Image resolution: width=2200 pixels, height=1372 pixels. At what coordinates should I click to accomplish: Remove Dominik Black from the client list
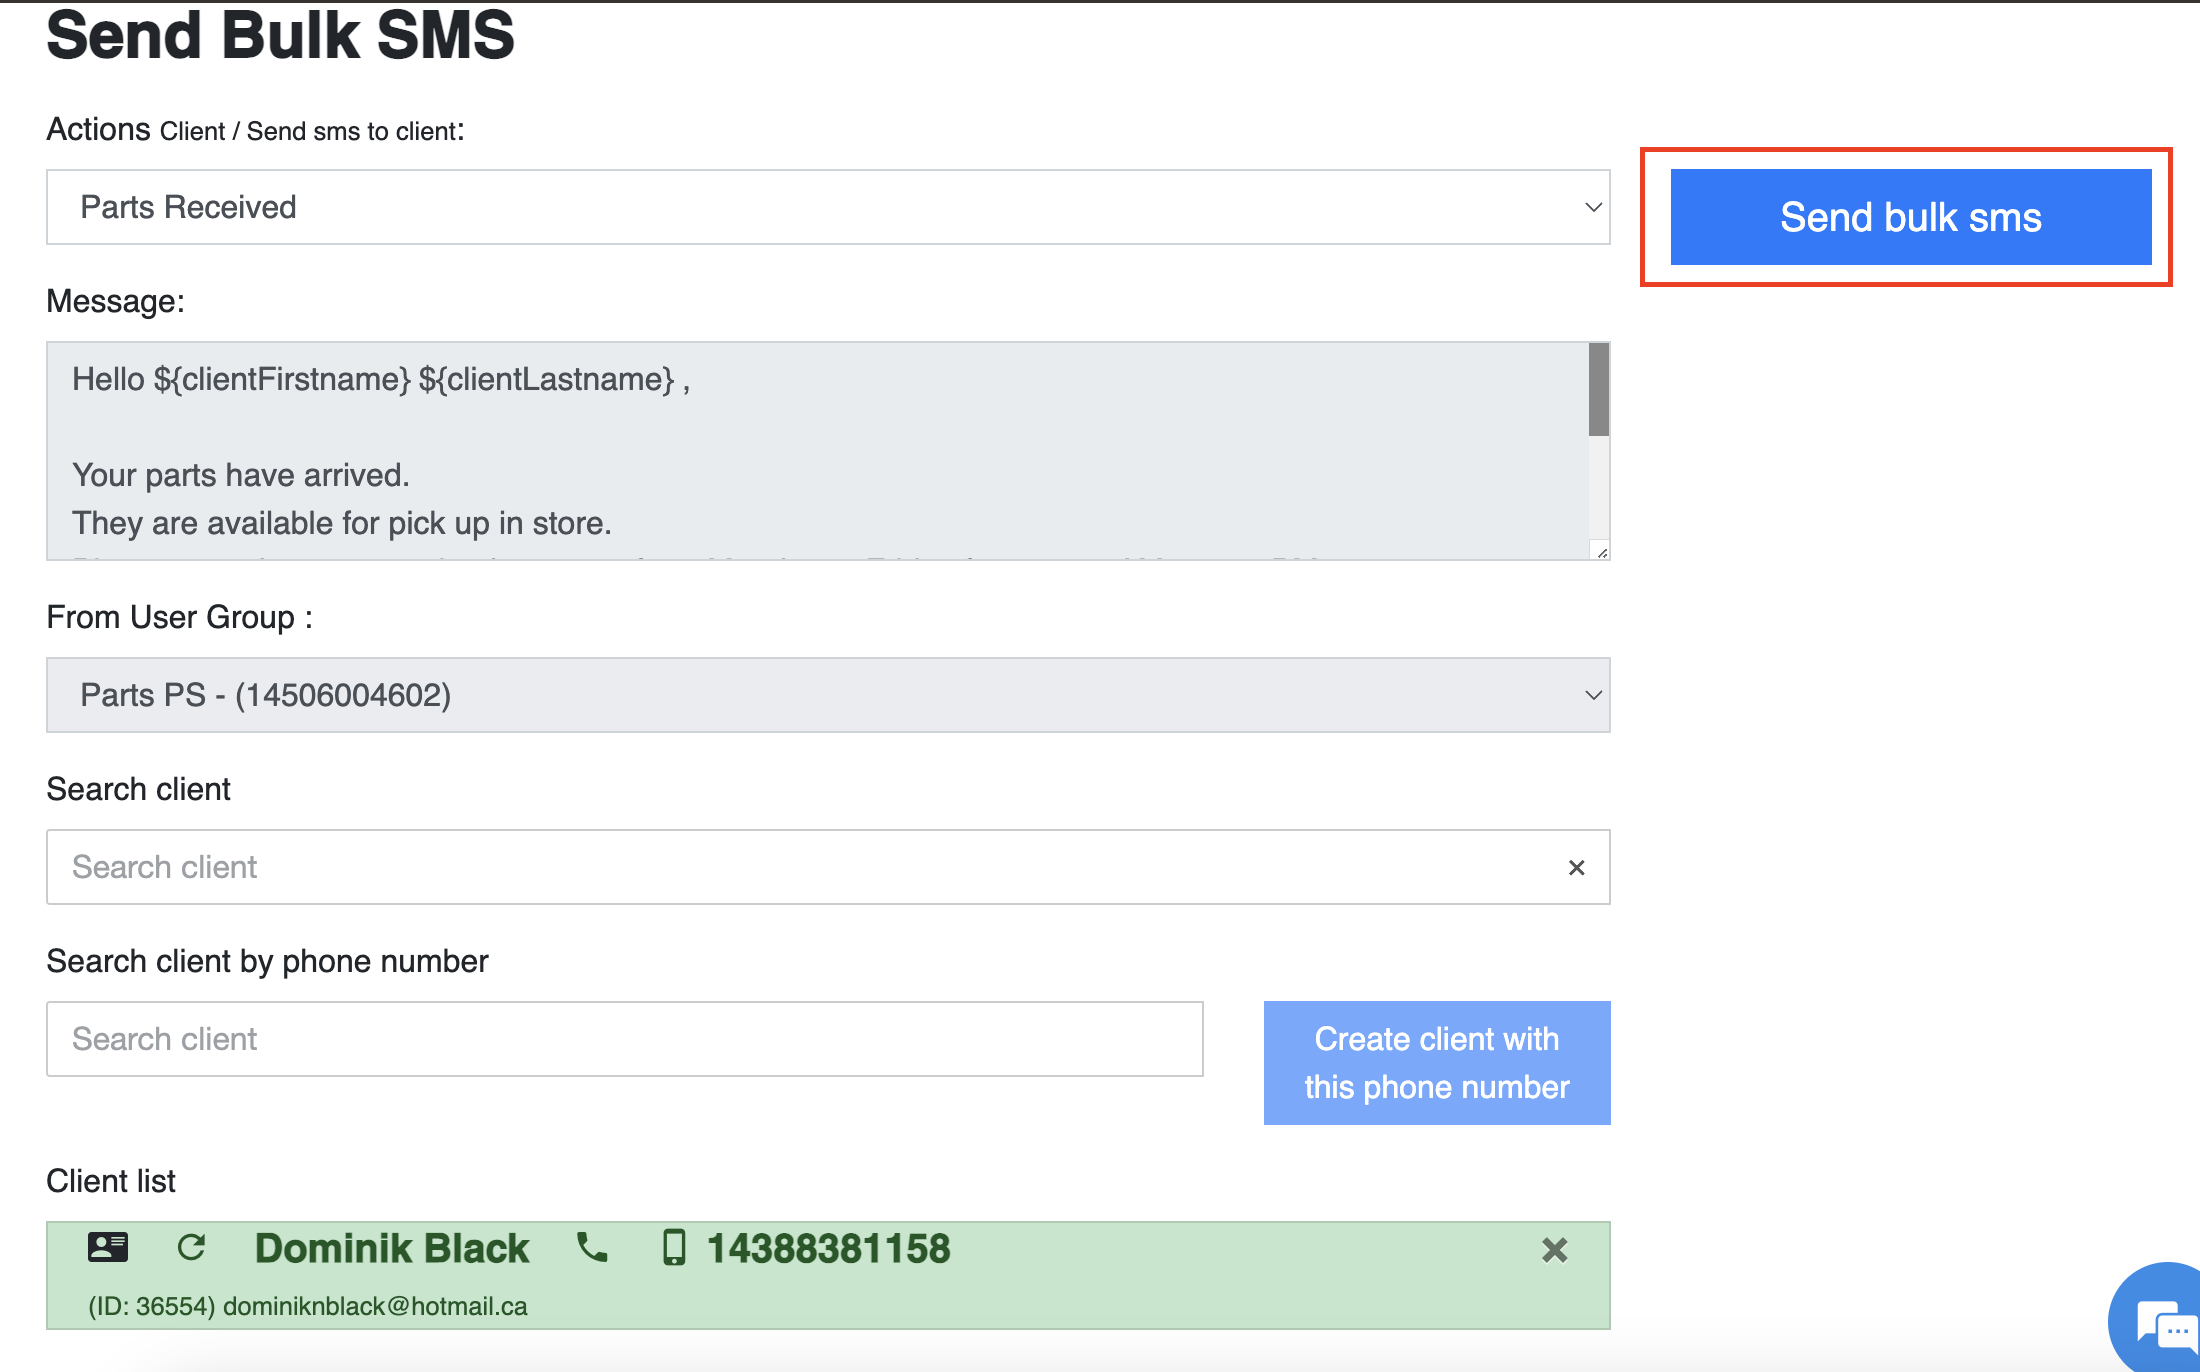point(1554,1250)
